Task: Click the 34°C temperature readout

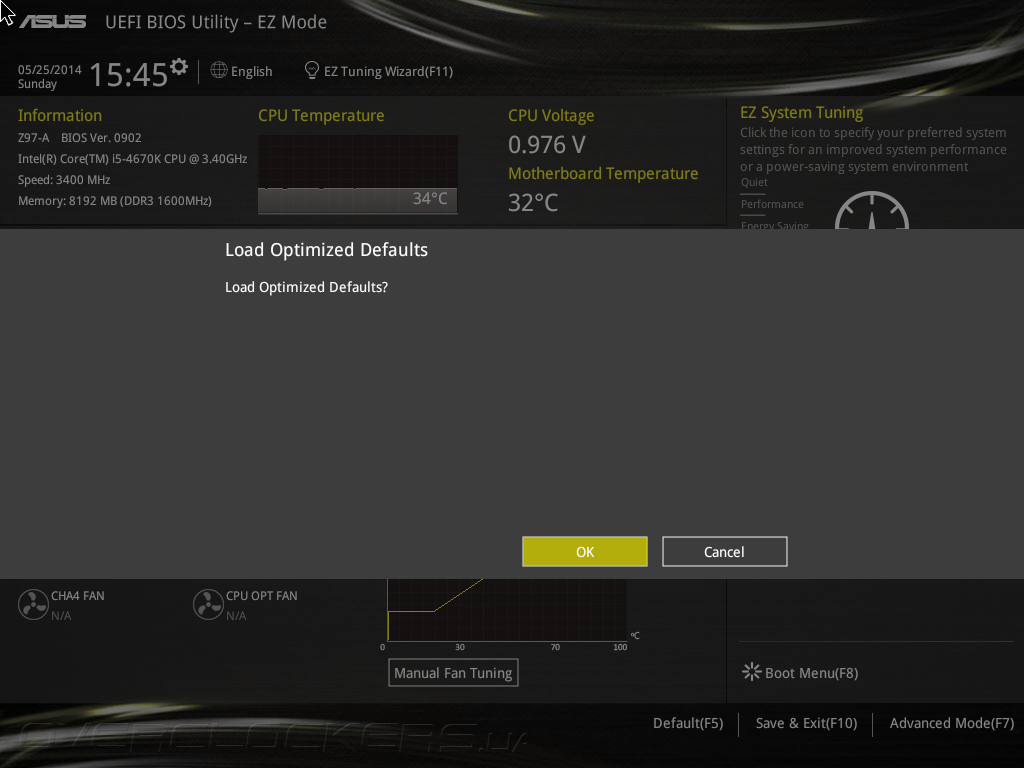Action: pyautogui.click(x=430, y=199)
